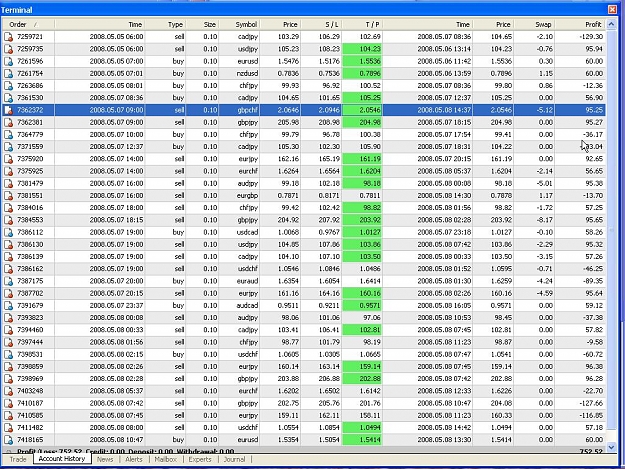The width and height of the screenshot is (625, 469).
Task: Click the order icon beside 7263686
Action: (9, 86)
